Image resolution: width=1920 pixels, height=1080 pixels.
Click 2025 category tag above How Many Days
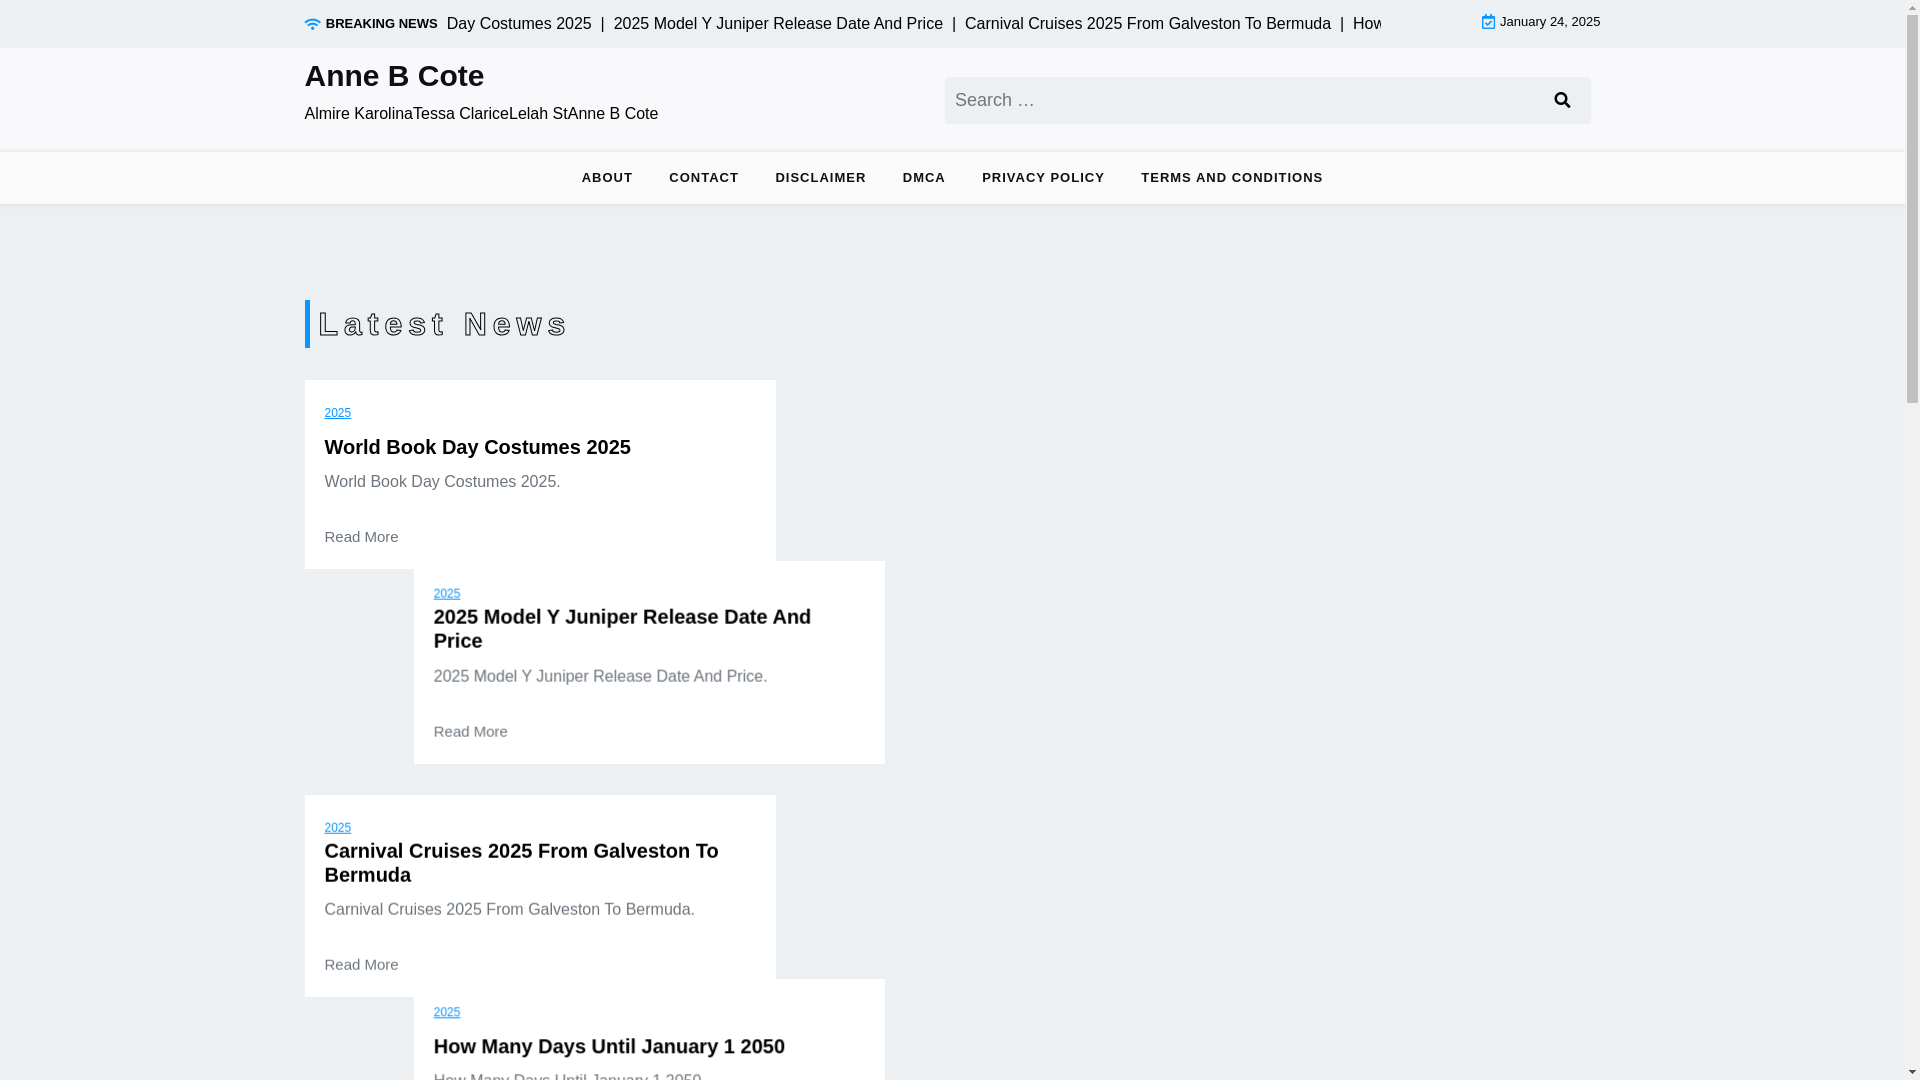pyautogui.click(x=446, y=1012)
